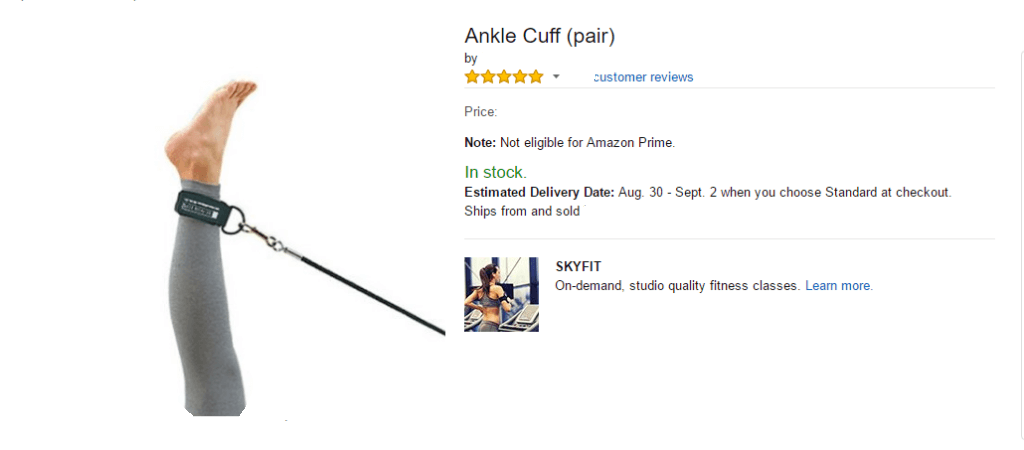Click the 'Ships from and sold' text
The width and height of the screenshot is (1024, 450).
[522, 211]
